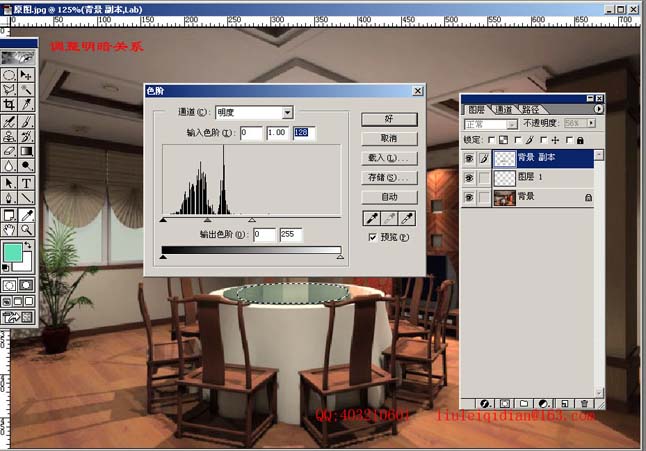
Task: Select the Path Component Selection tool
Action: [9, 183]
